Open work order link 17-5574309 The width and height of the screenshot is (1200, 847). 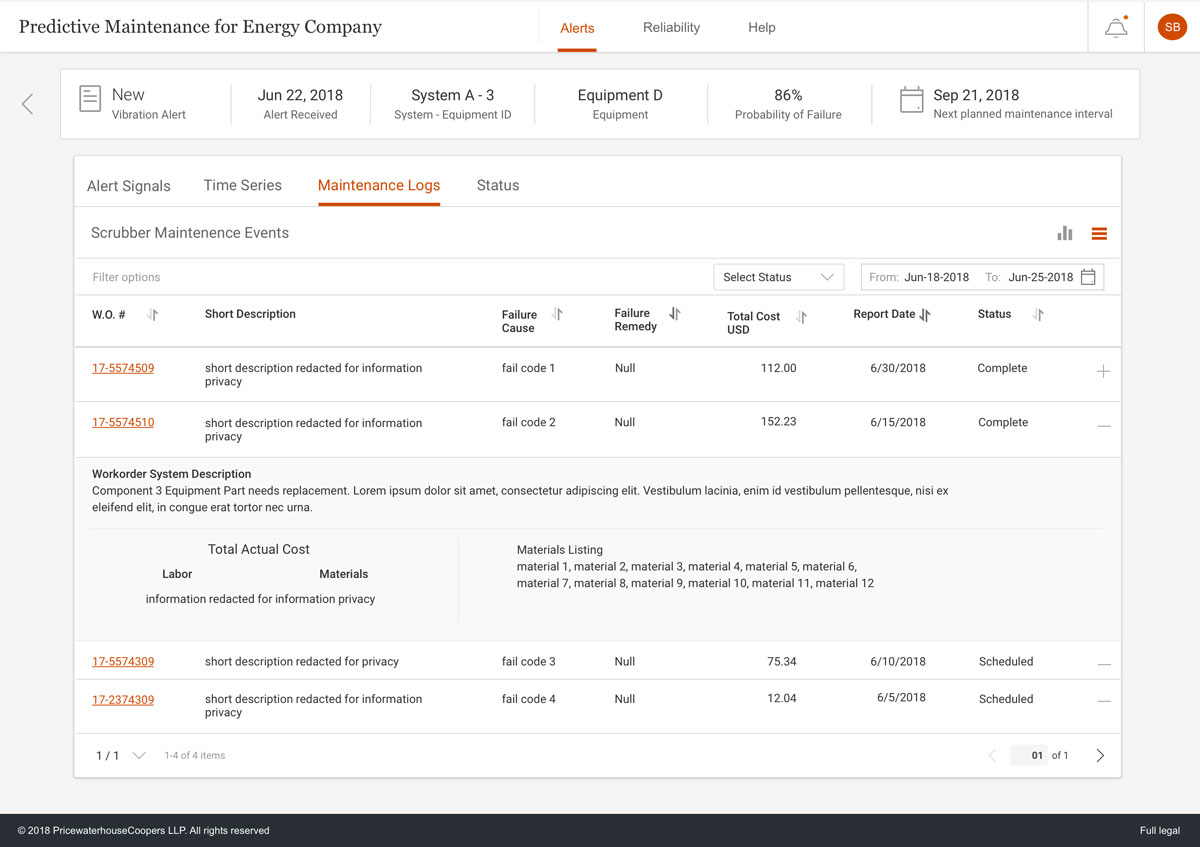tap(123, 661)
